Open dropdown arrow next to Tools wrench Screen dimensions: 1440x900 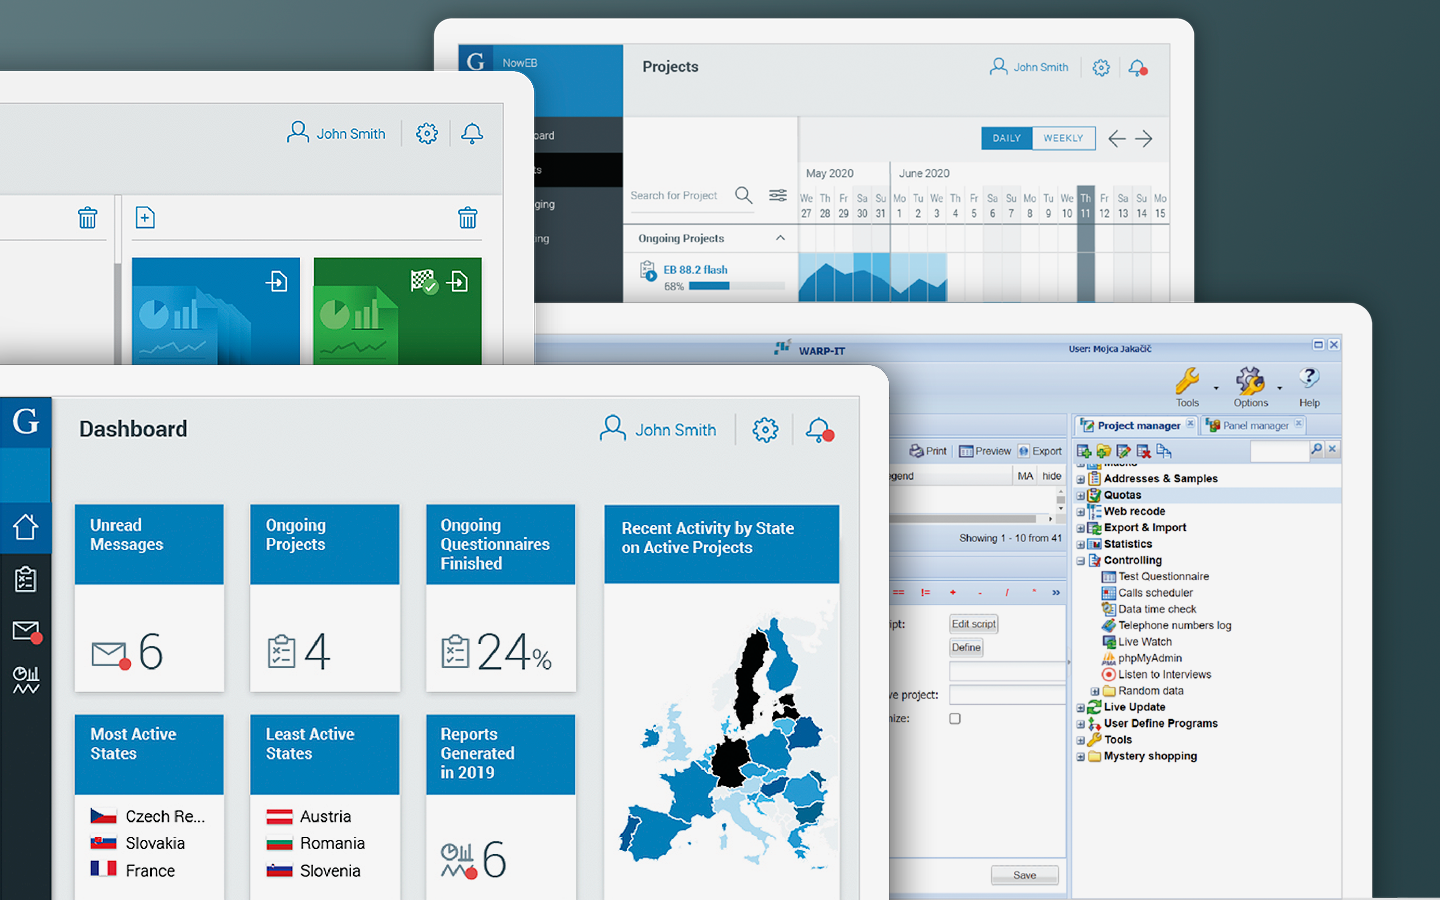tap(1216, 388)
